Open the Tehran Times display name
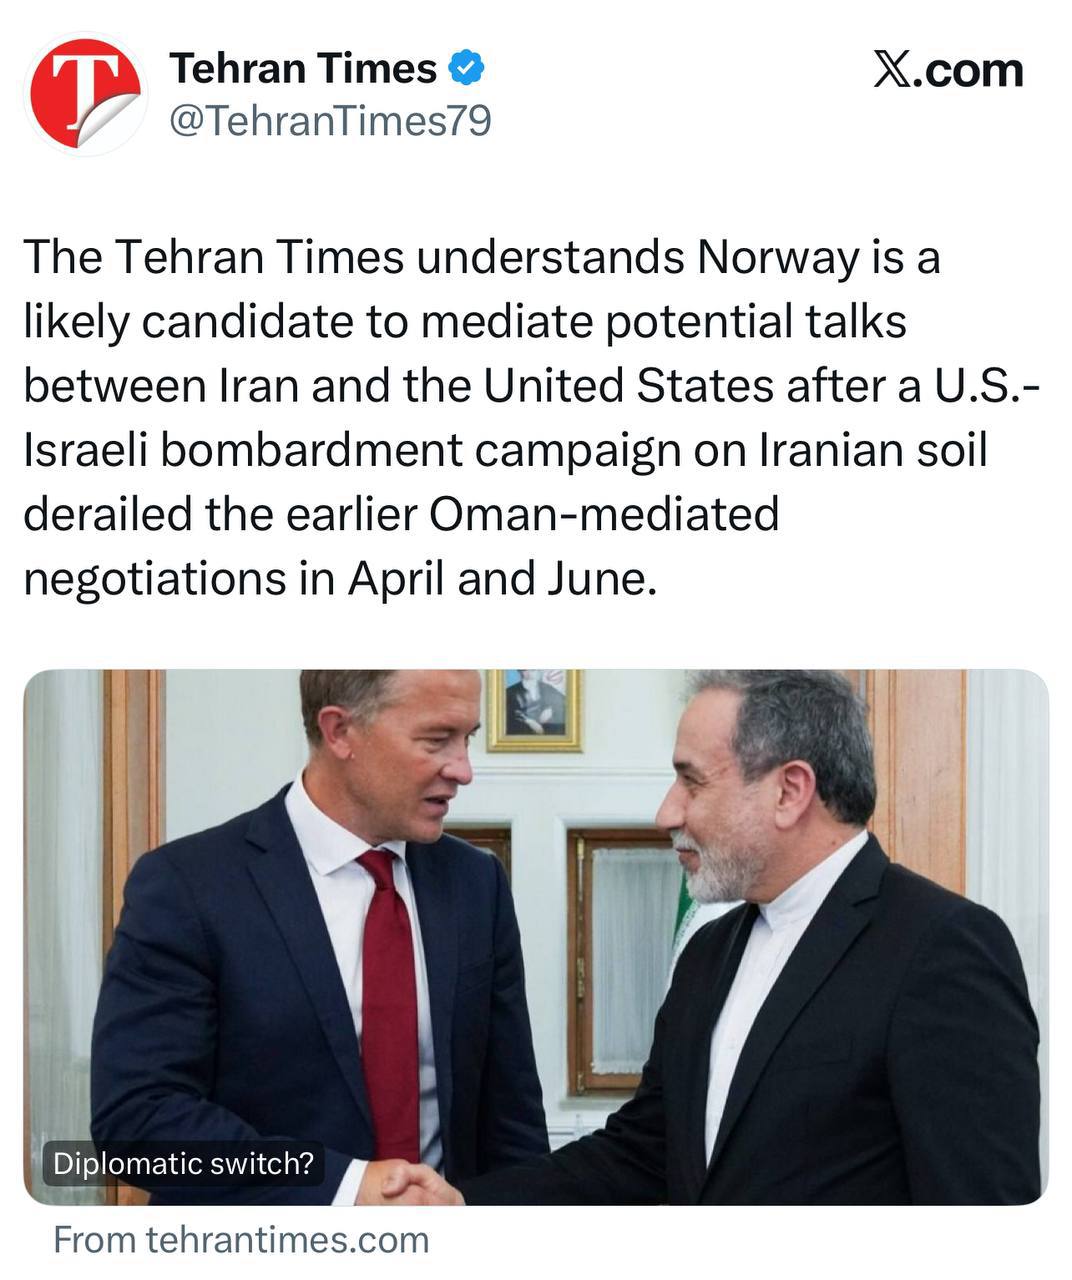Image resolution: width=1072 pixels, height=1280 pixels. click(303, 69)
